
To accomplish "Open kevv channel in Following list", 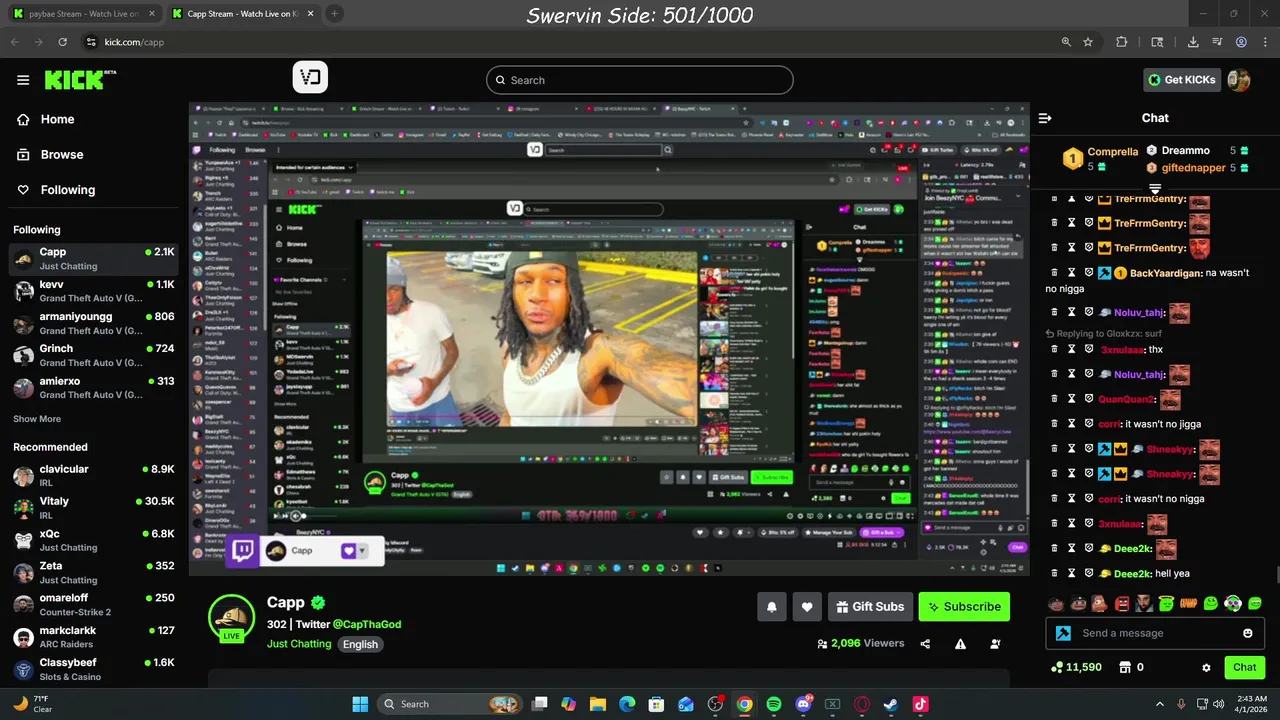I will (94, 291).
